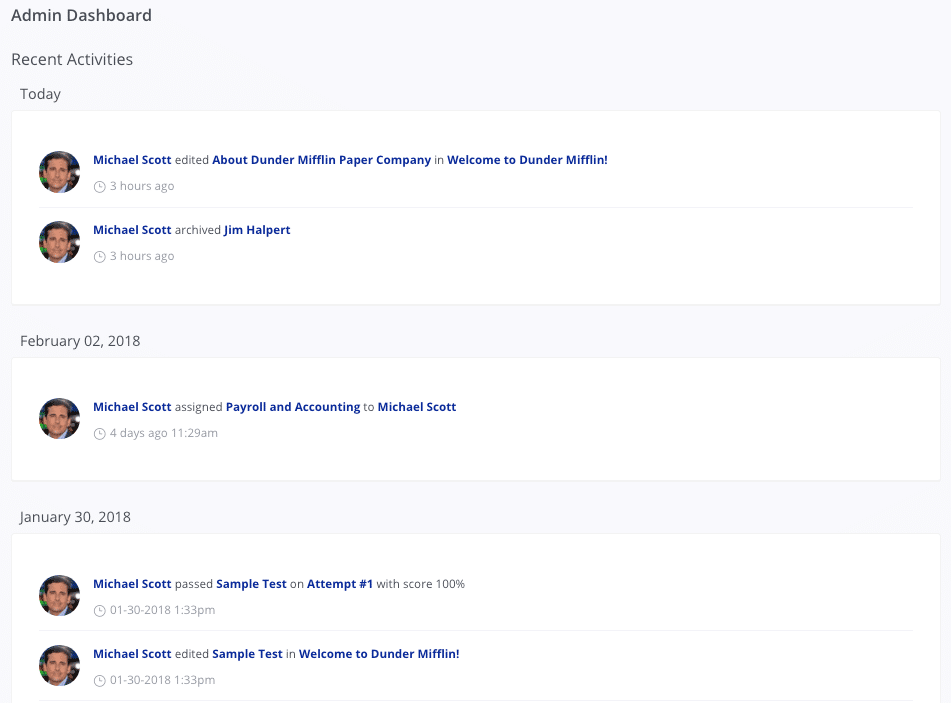The image size is (951, 703).
Task: Click the 4 days ago 11:29am timestamp
Action: click(x=164, y=433)
